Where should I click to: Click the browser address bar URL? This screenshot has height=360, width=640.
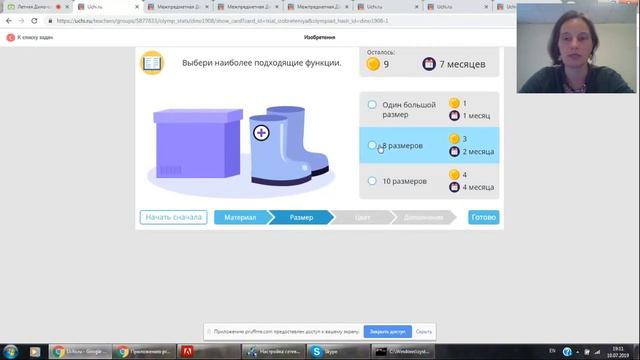point(222,20)
